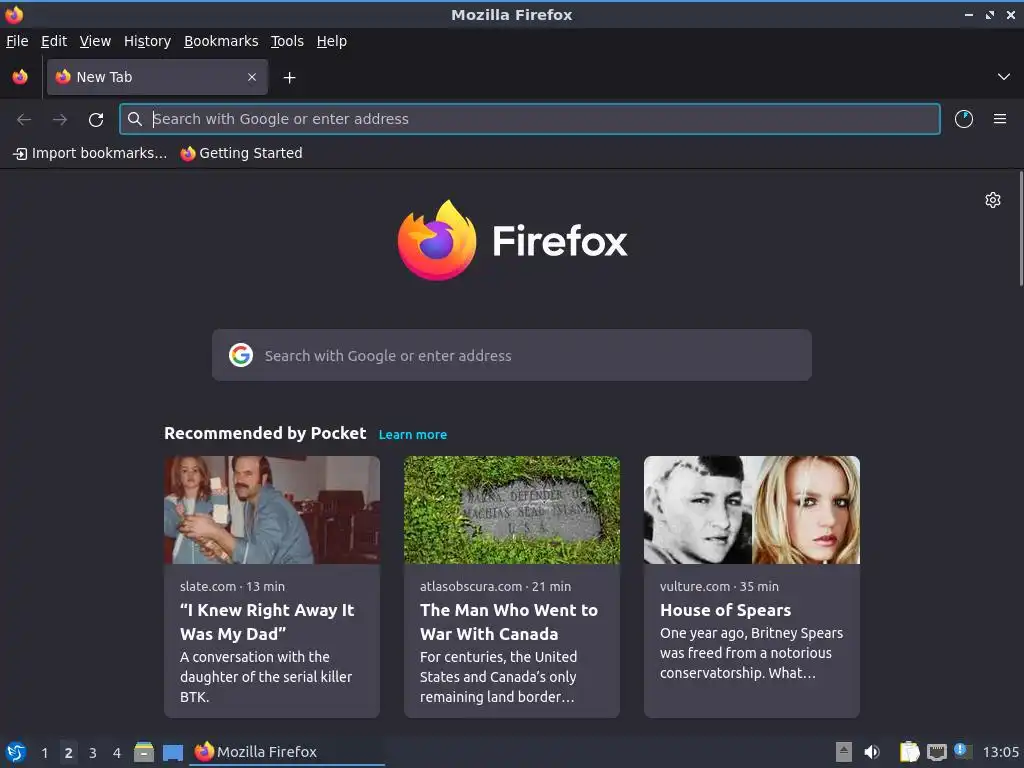Open the clipboard manager tray icon
Image resolution: width=1024 pixels, height=768 pixels.
(909, 752)
